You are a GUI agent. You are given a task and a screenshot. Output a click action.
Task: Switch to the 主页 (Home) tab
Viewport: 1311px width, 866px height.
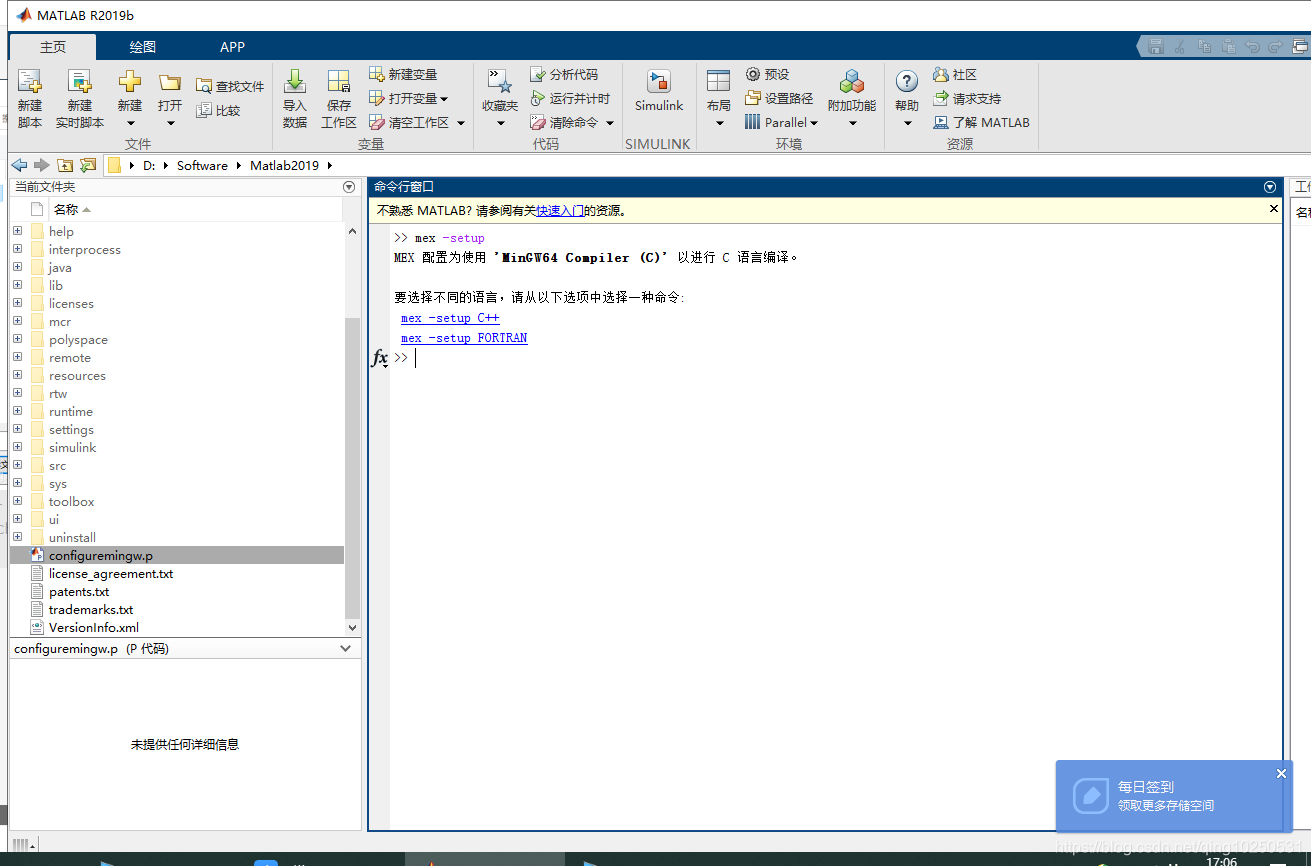(x=53, y=47)
